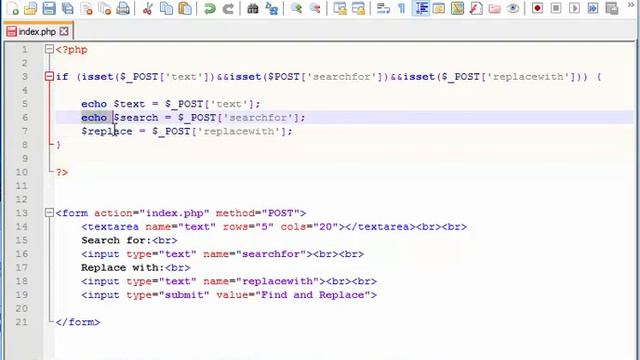
Task: Click line number 5 in the margin
Action: [x=24, y=104]
